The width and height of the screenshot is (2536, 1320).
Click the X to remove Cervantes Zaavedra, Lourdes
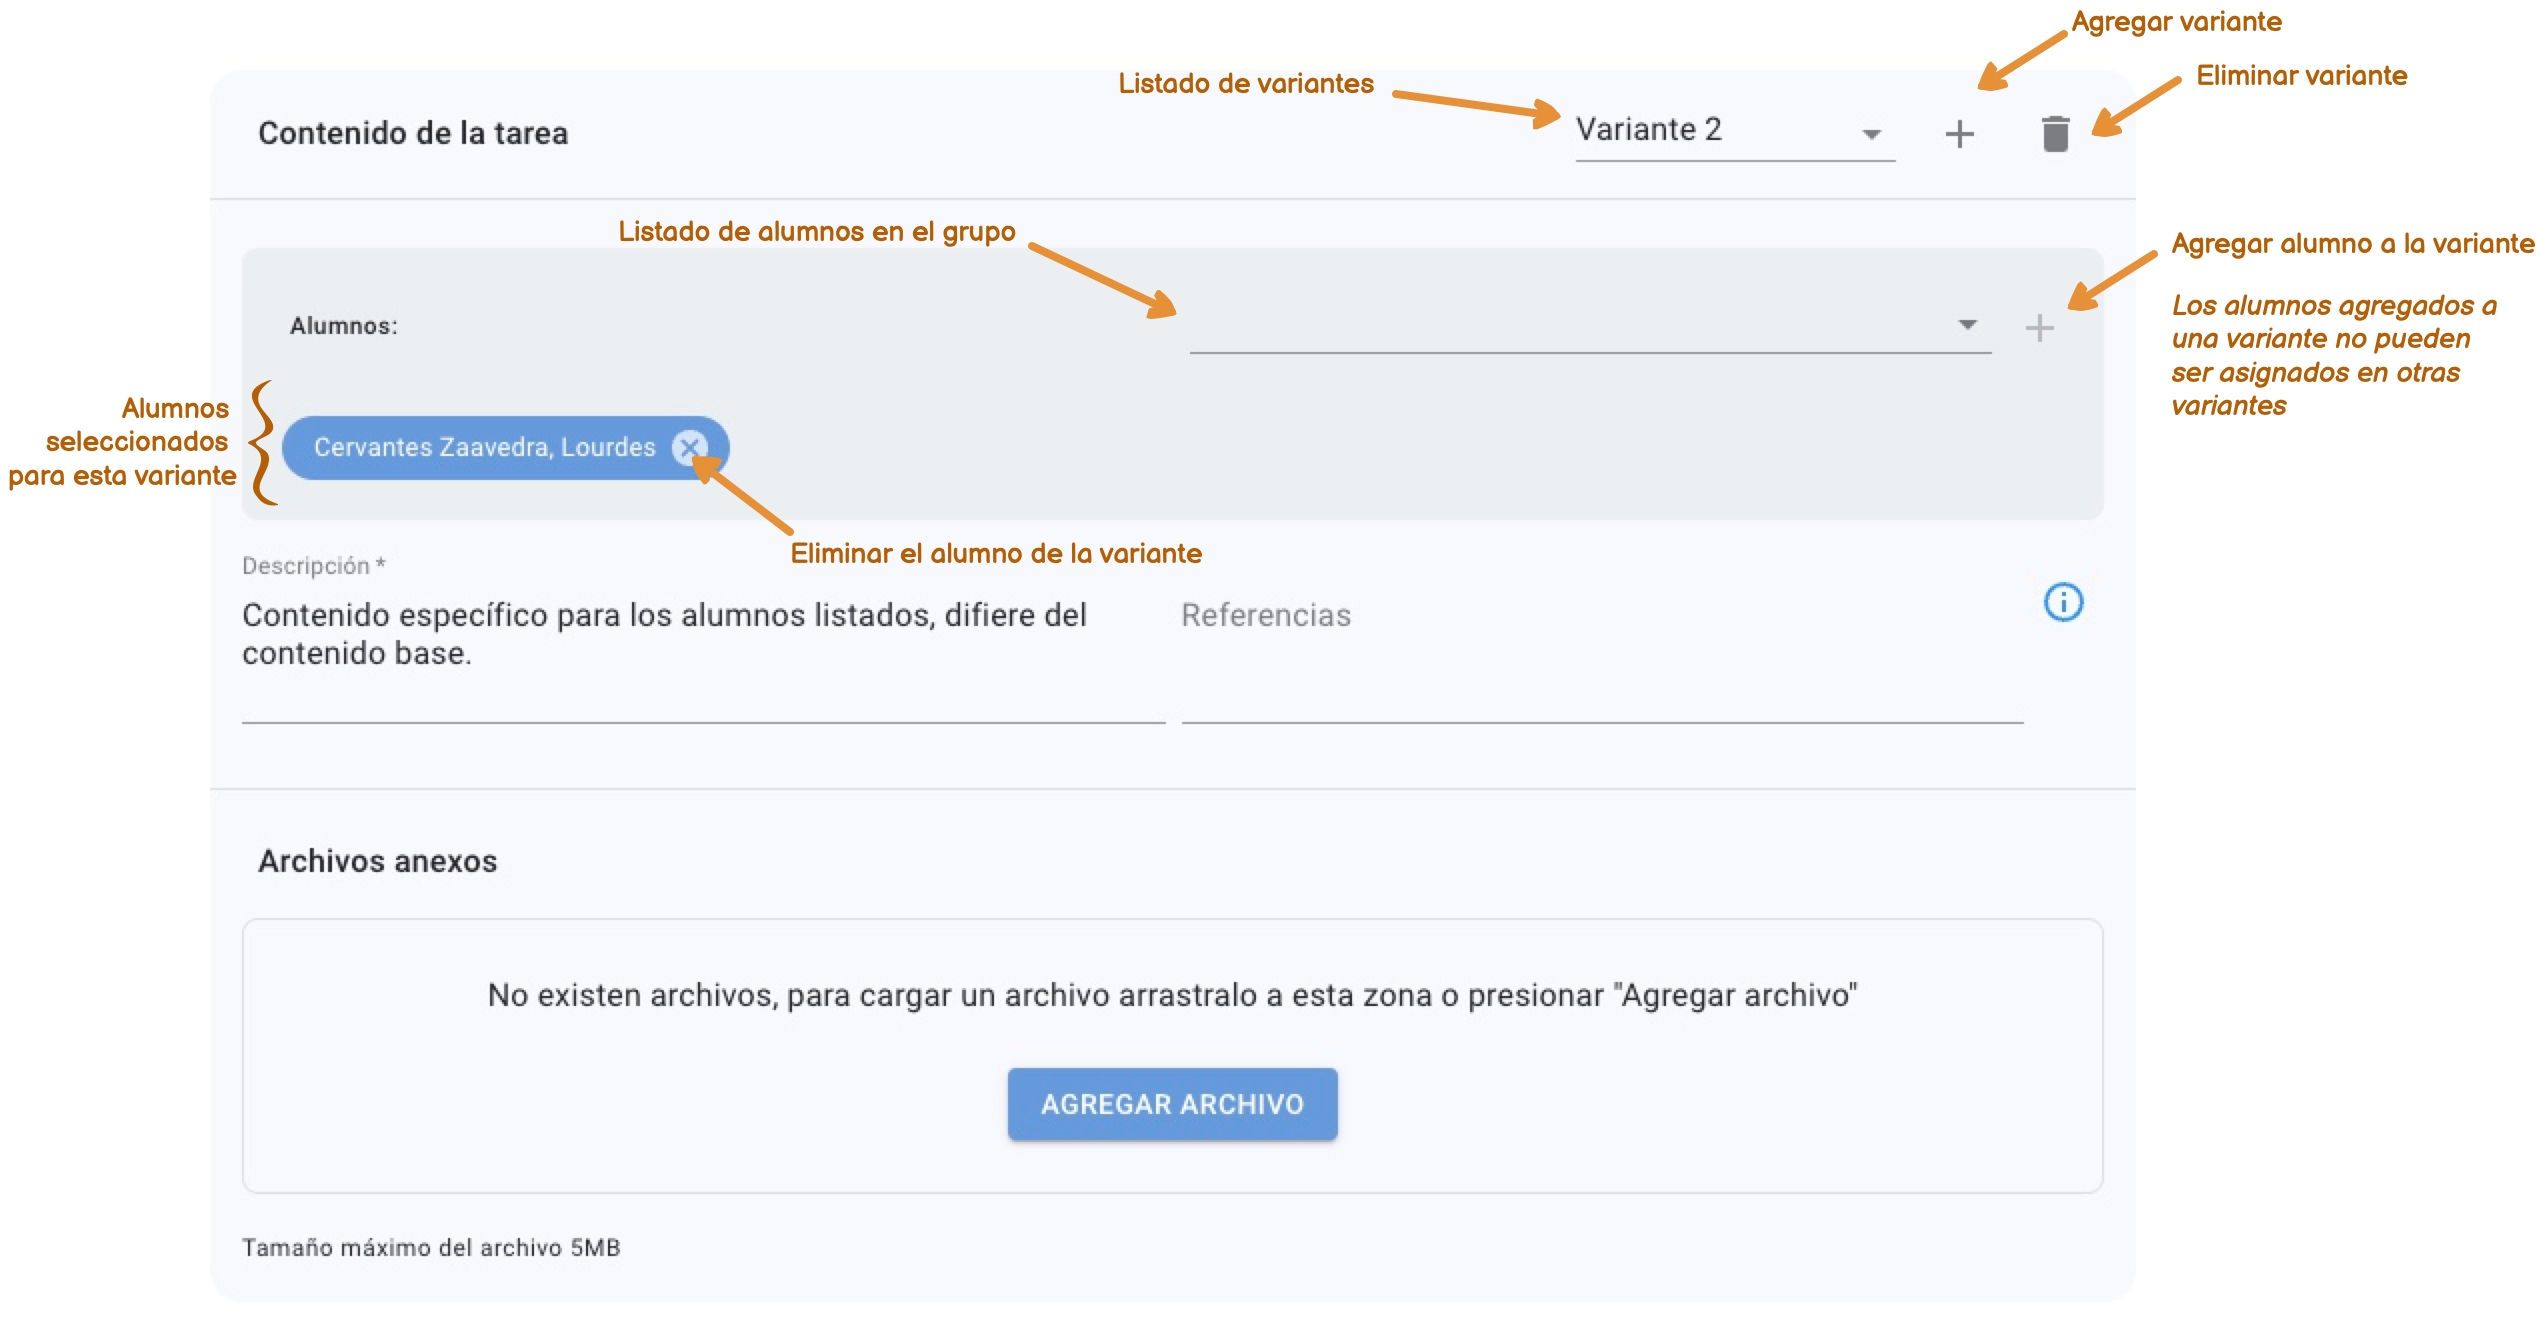[690, 448]
